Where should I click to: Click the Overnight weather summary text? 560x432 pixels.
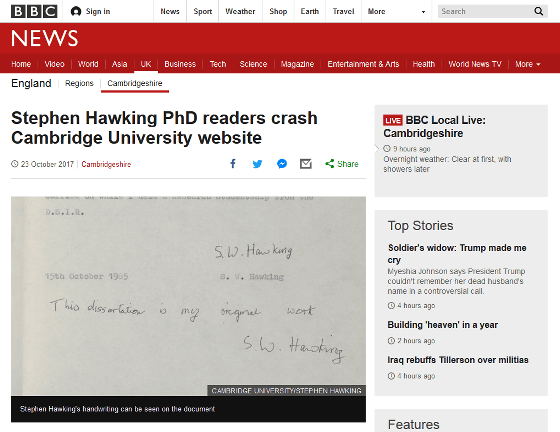[x=447, y=164]
